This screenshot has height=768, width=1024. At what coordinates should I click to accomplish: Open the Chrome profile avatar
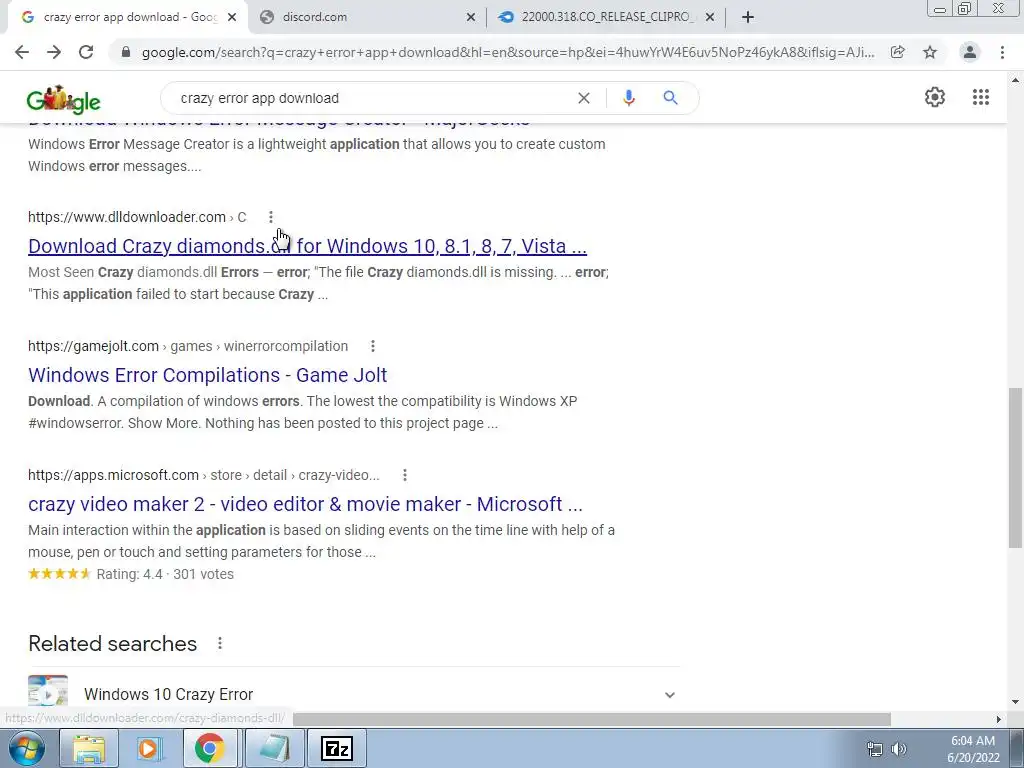[x=970, y=52]
